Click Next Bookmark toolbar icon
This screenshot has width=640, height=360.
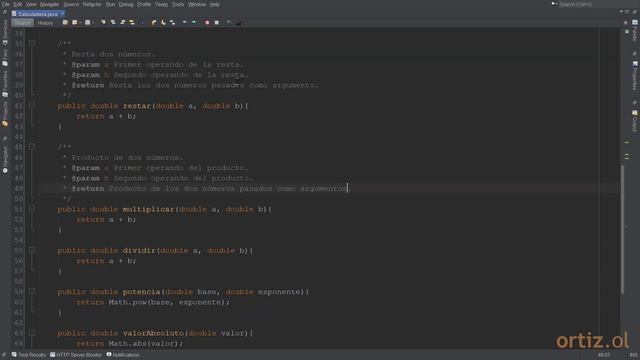(x=163, y=22)
